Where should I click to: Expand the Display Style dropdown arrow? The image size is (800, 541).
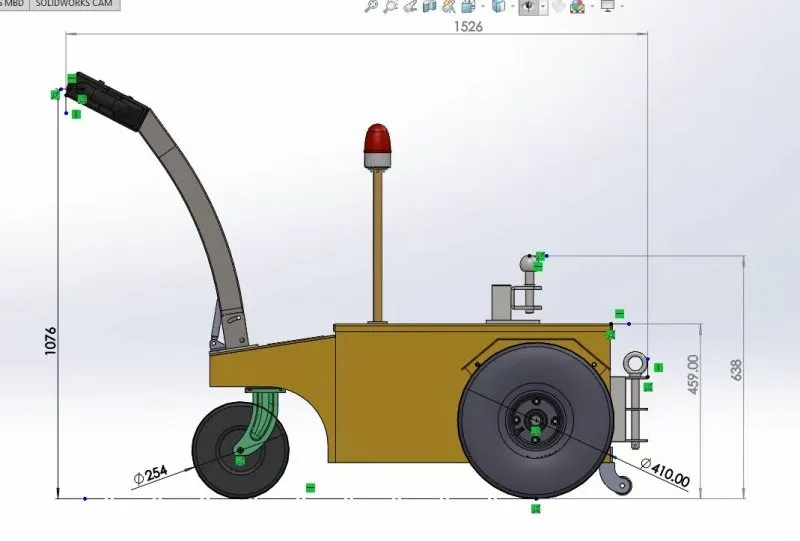click(511, 6)
